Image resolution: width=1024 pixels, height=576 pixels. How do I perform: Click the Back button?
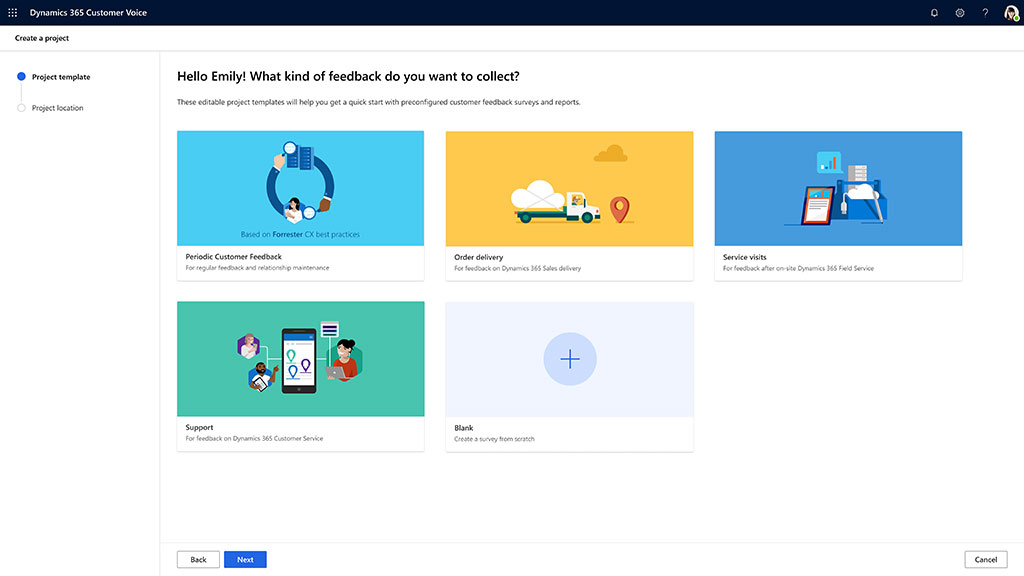point(198,559)
